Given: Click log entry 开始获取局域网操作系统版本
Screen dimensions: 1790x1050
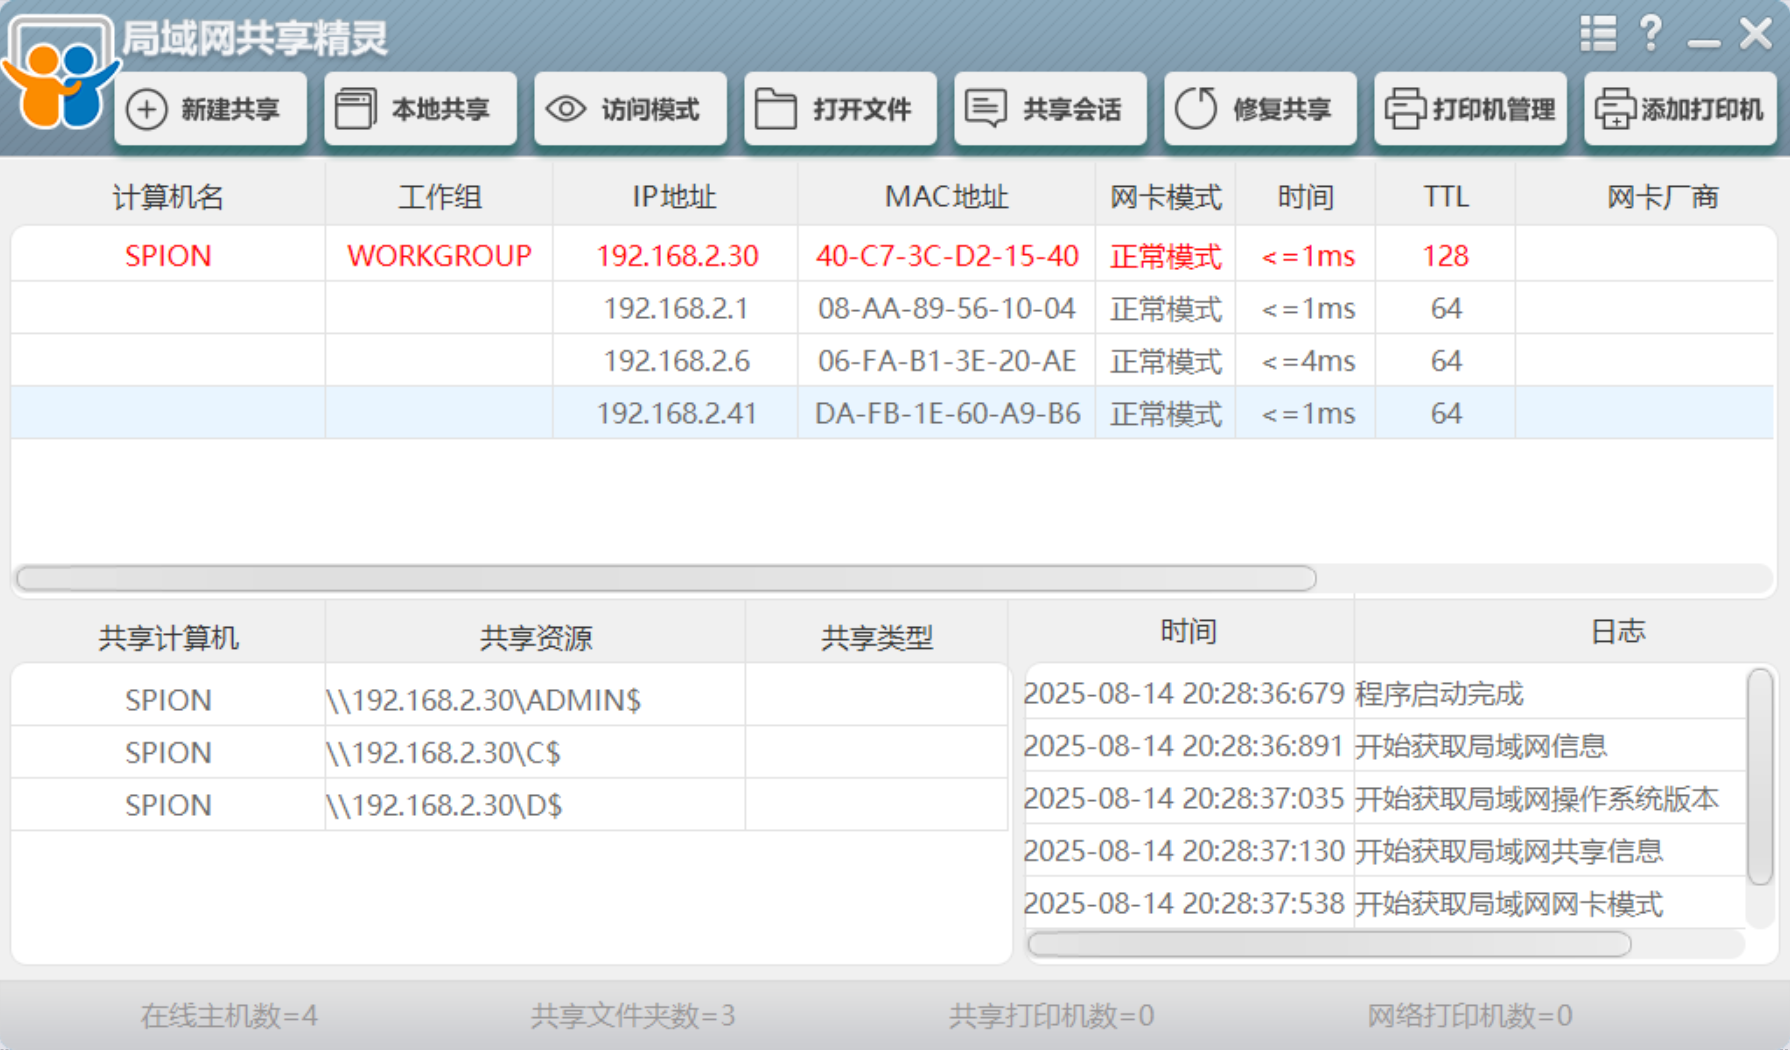Looking at the screenshot, I should [1537, 798].
